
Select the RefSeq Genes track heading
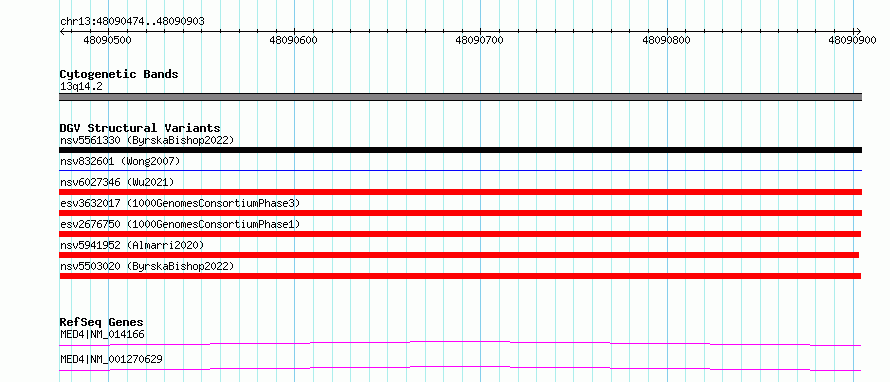[102, 322]
